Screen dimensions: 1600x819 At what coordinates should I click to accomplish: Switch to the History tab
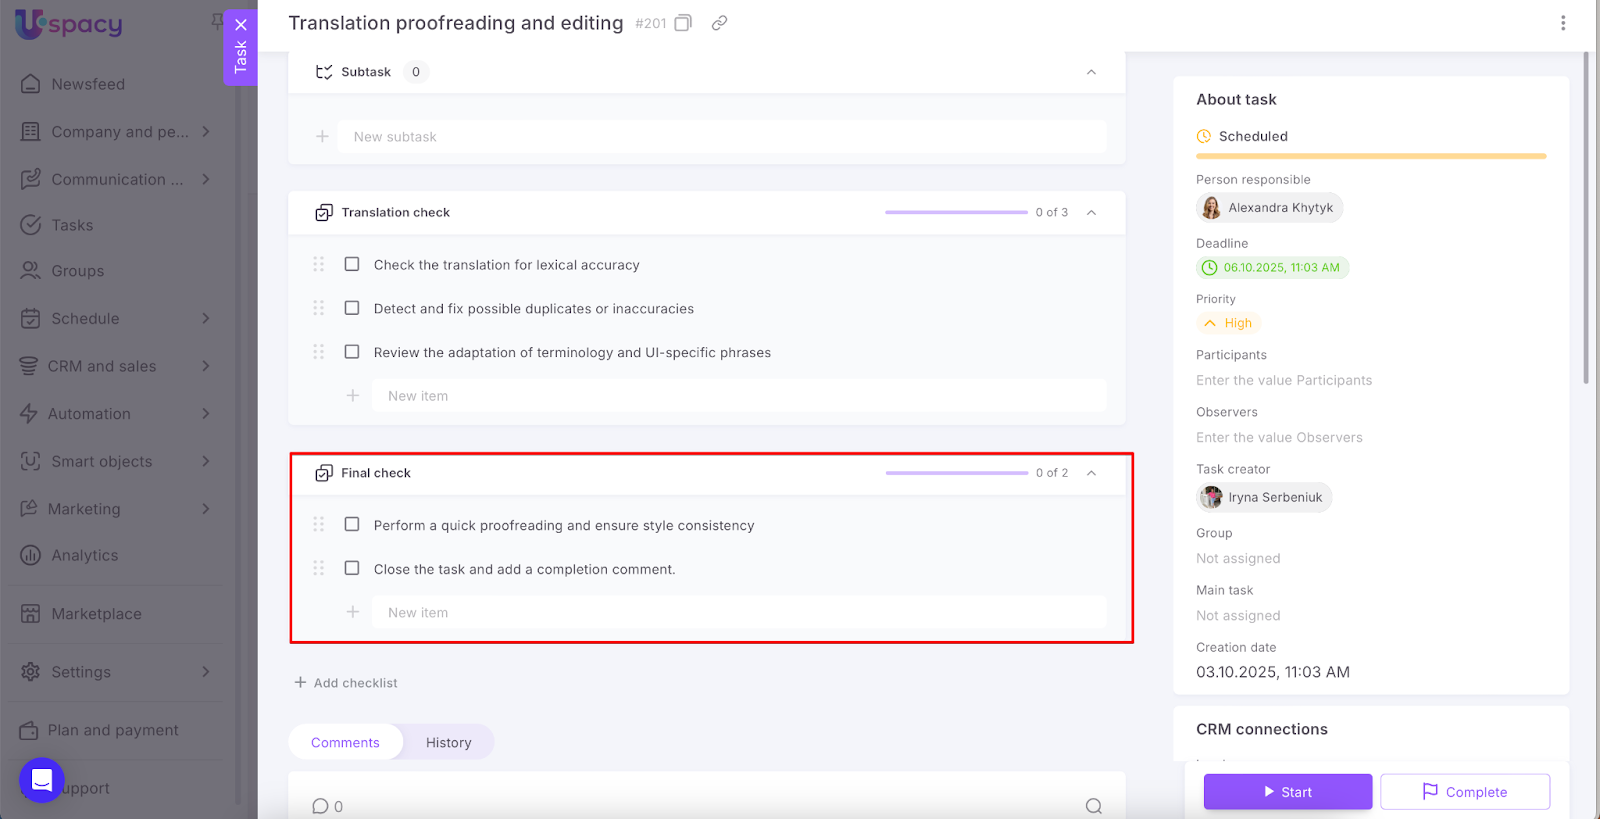pyautogui.click(x=448, y=742)
